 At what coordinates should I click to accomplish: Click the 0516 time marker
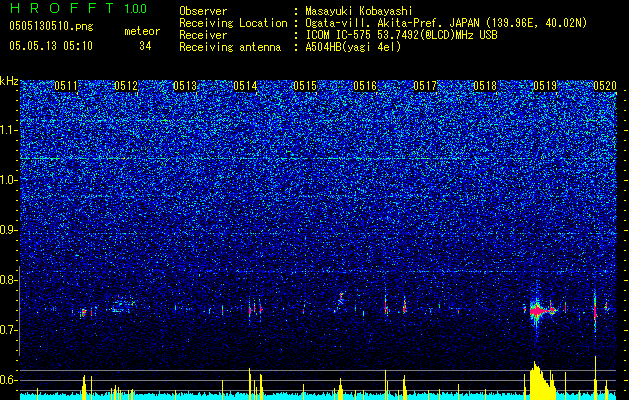[365, 86]
